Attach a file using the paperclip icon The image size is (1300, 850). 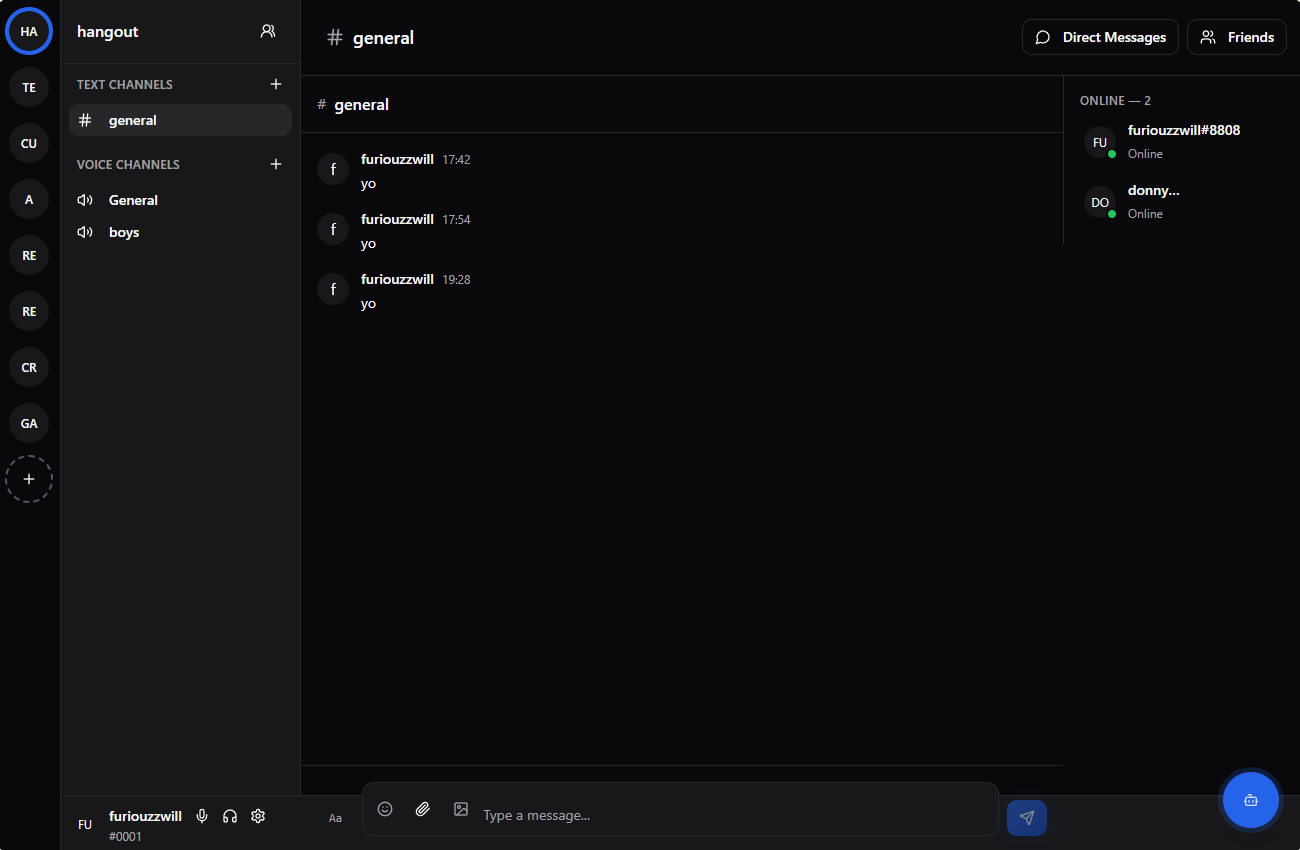(x=423, y=809)
